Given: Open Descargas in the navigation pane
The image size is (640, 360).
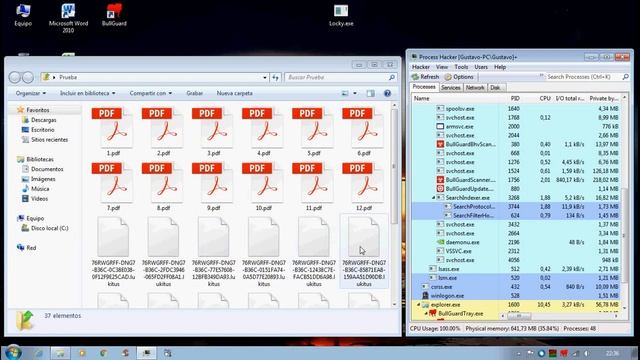Looking at the screenshot, I should [43, 120].
